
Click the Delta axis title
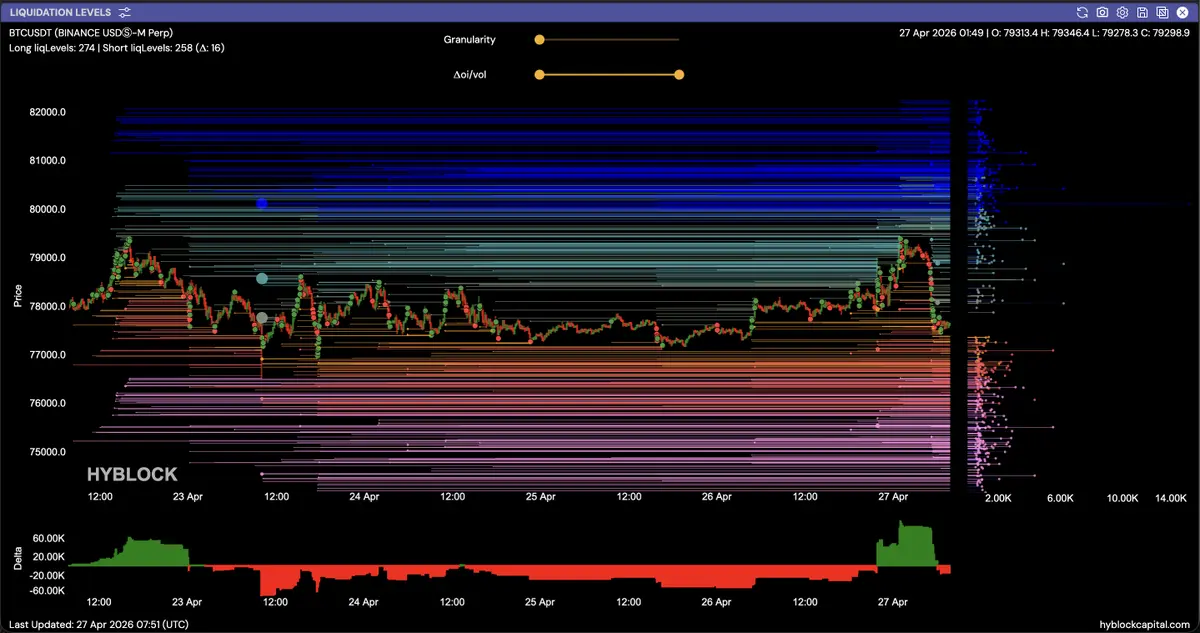18,559
